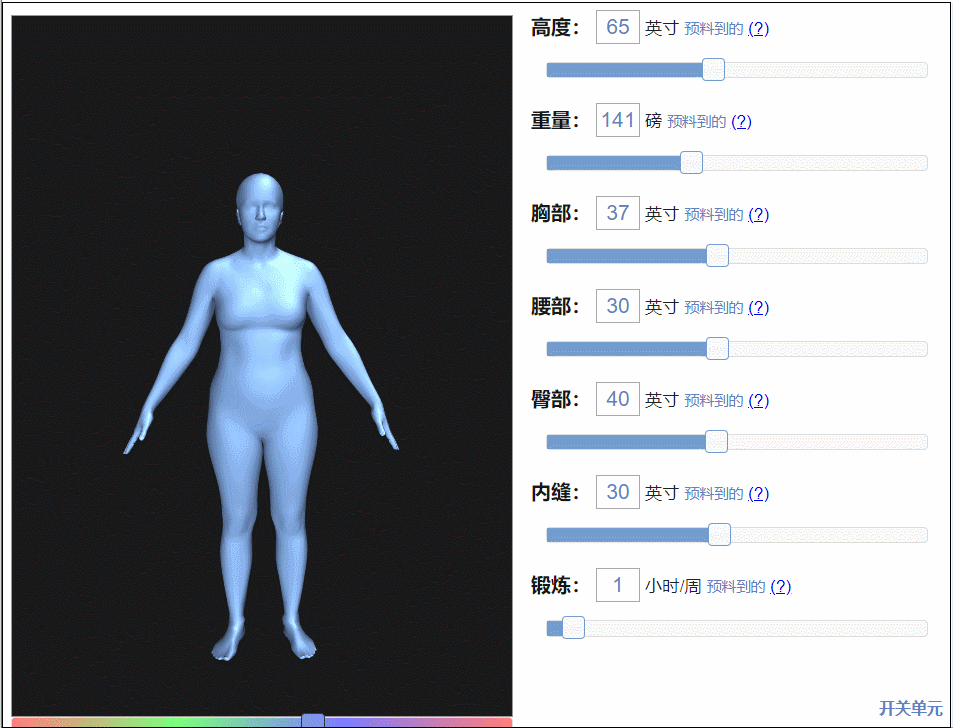Click the 预料到的 link beside 臀部
This screenshot has height=728, width=953.
pos(713,400)
